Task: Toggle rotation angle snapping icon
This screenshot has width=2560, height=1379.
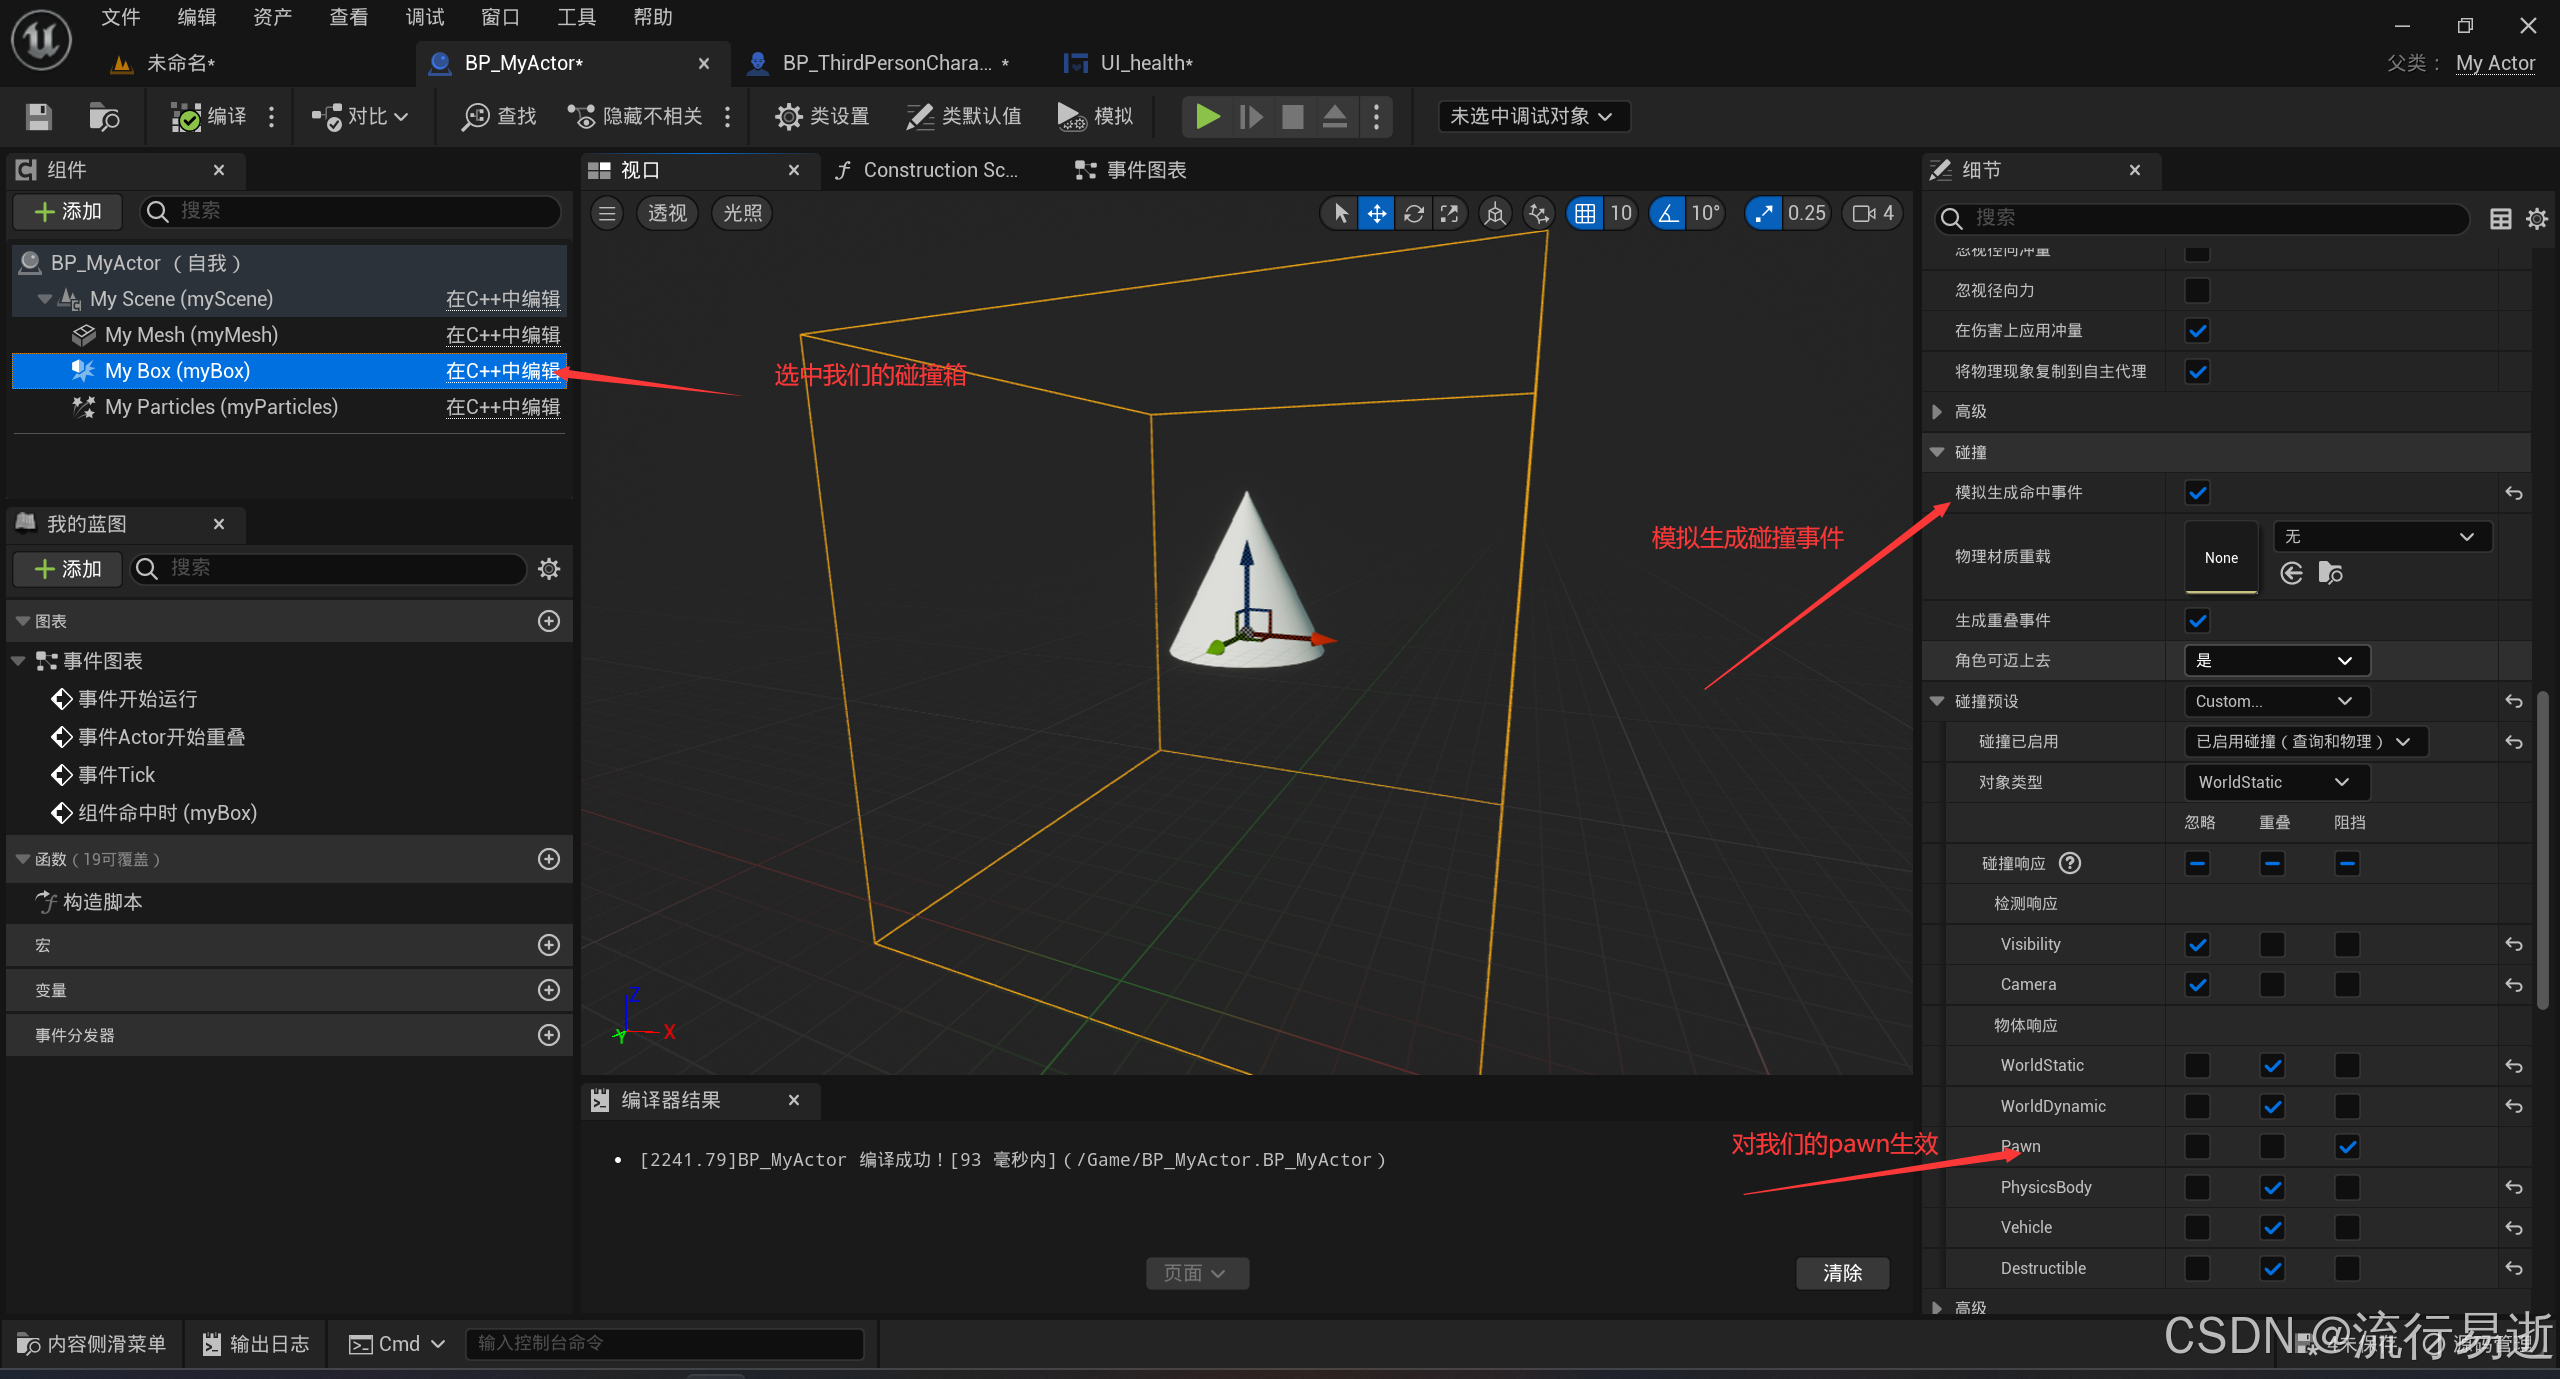Action: 1668,213
